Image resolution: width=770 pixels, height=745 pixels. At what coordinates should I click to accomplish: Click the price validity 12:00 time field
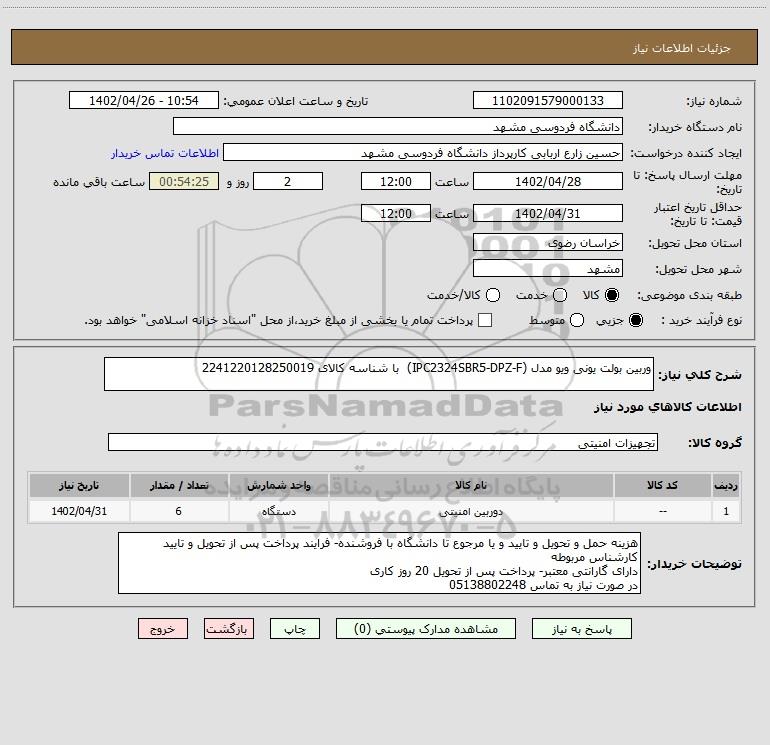coord(396,213)
